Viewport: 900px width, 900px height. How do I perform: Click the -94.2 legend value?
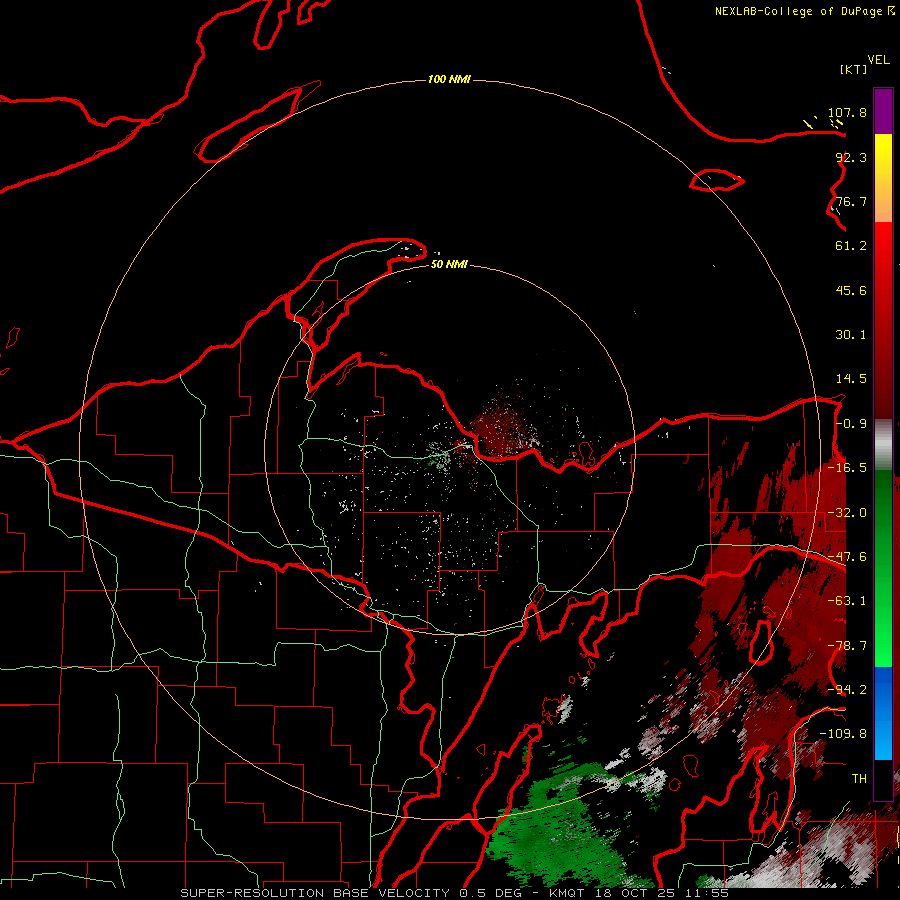click(x=847, y=690)
